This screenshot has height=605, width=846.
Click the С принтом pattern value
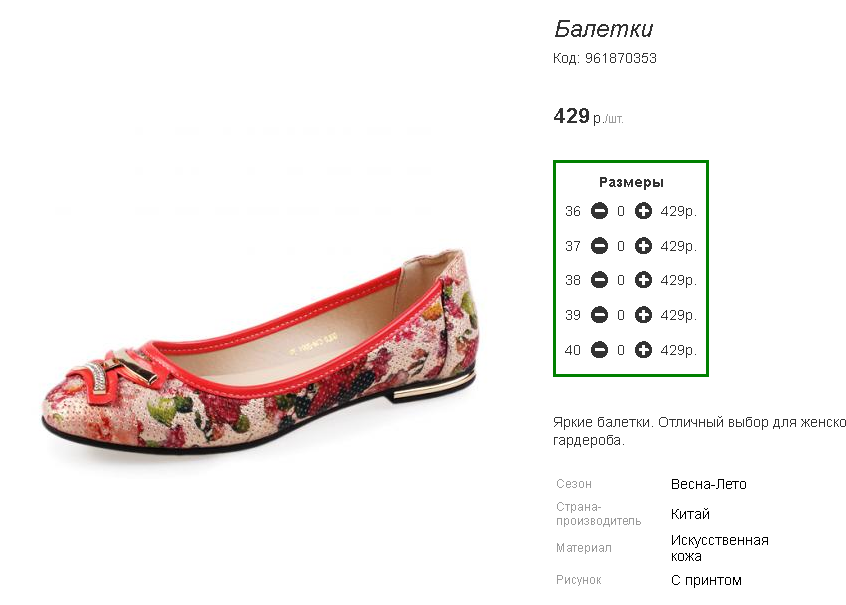point(706,580)
